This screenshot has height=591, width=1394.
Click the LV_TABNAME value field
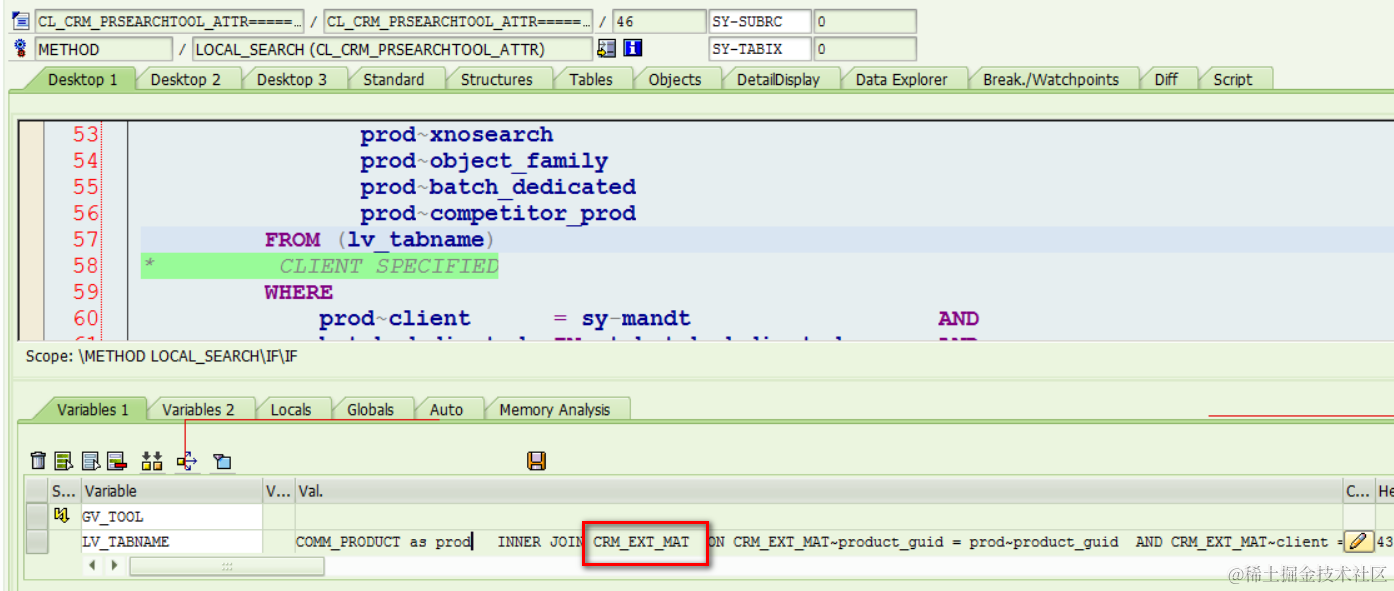pyautogui.click(x=818, y=541)
